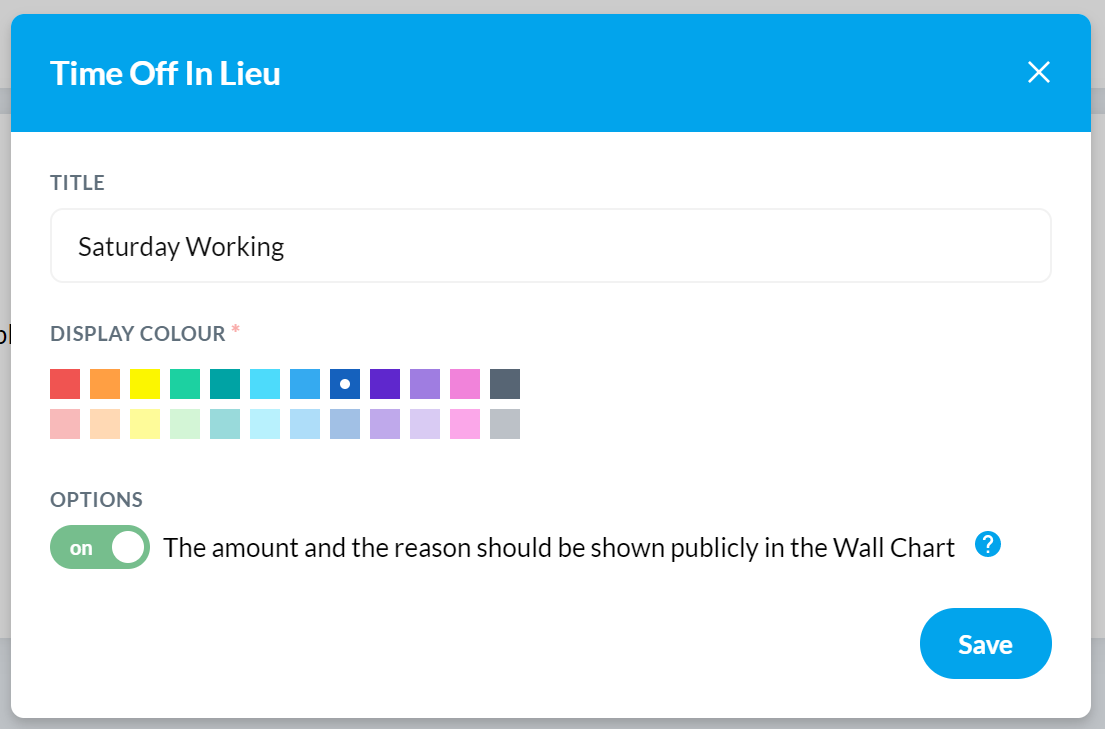The height and width of the screenshot is (729, 1105).
Task: Close the Time Off In Lieu dialog
Action: (x=1038, y=72)
